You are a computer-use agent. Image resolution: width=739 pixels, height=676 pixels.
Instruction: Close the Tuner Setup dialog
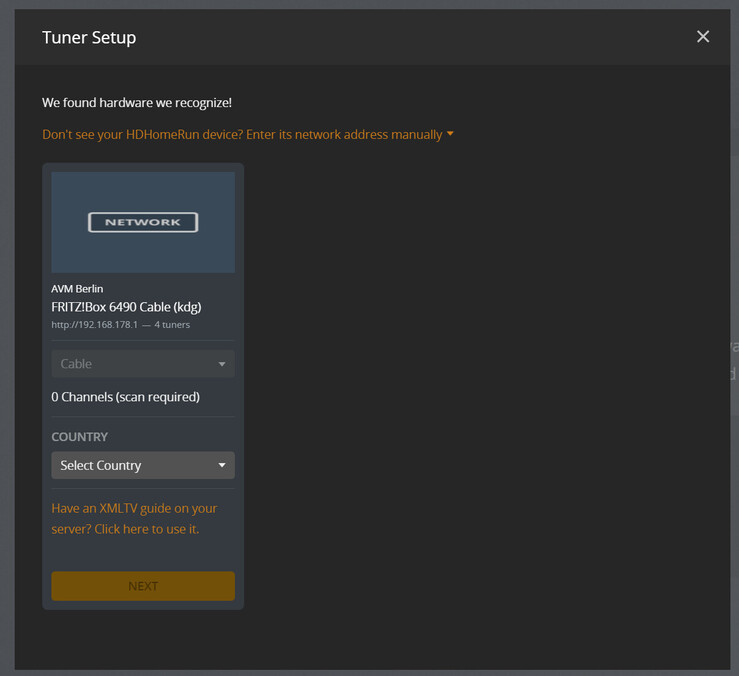(703, 36)
